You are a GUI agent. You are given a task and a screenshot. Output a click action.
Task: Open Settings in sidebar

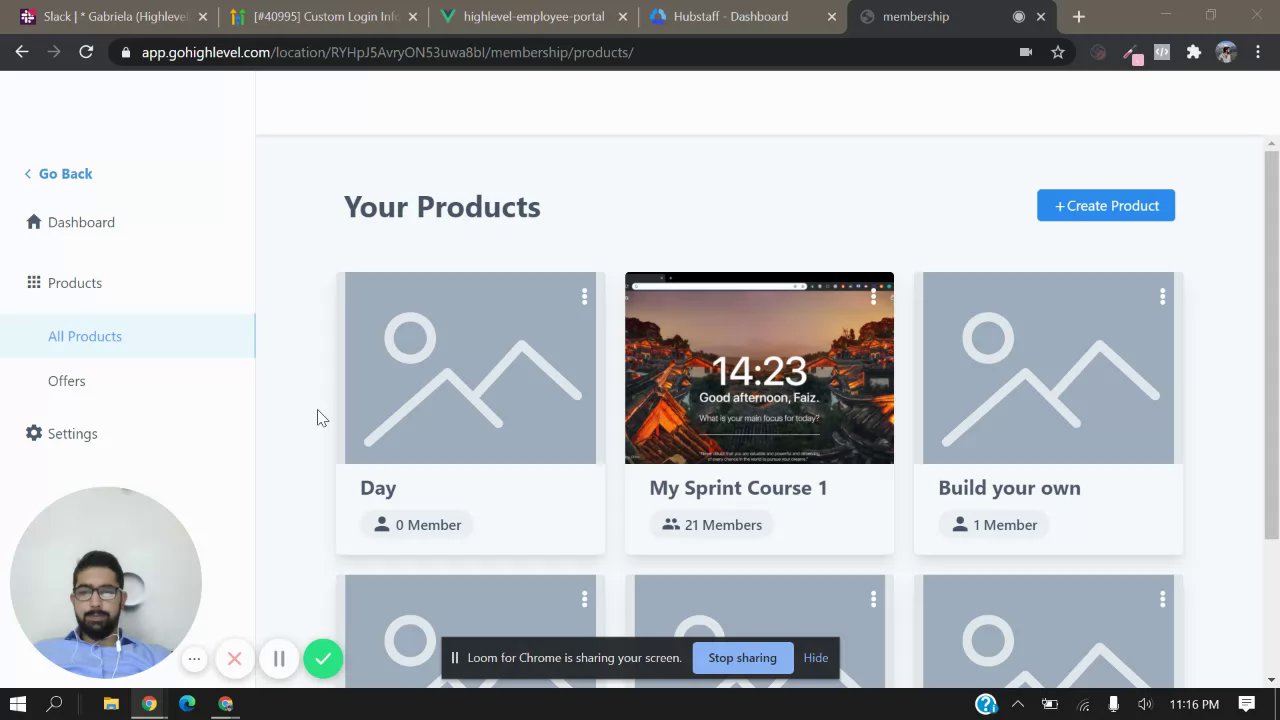(x=72, y=434)
